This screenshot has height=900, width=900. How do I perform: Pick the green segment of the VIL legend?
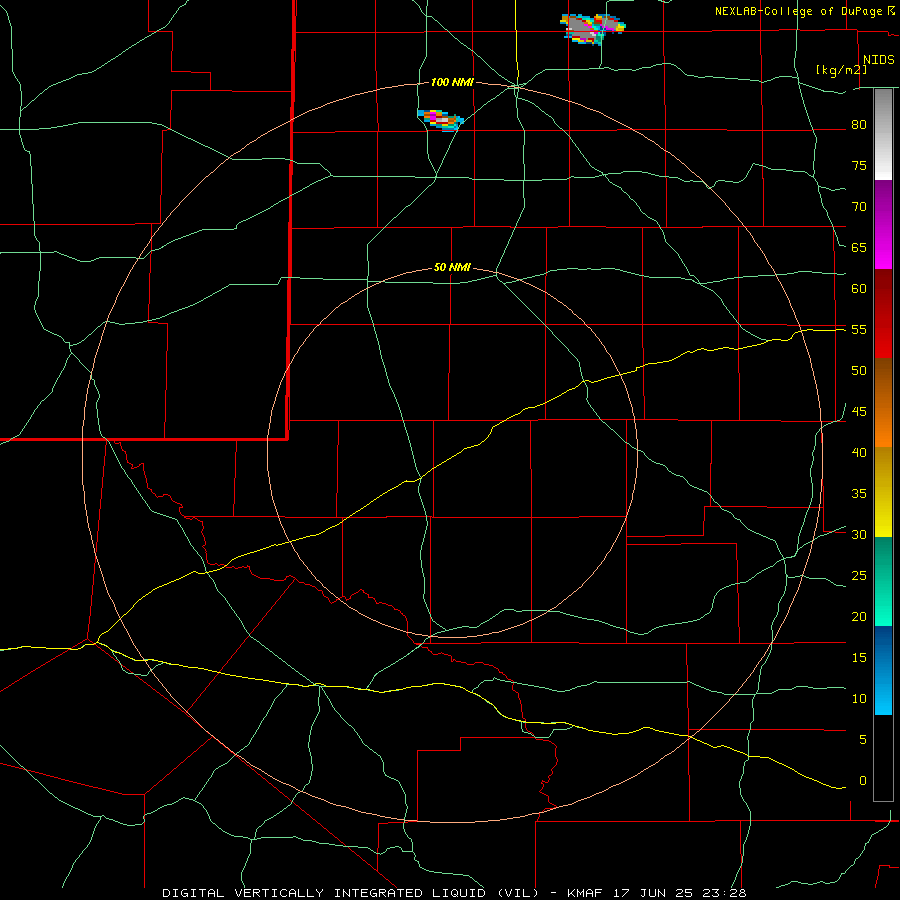[883, 581]
